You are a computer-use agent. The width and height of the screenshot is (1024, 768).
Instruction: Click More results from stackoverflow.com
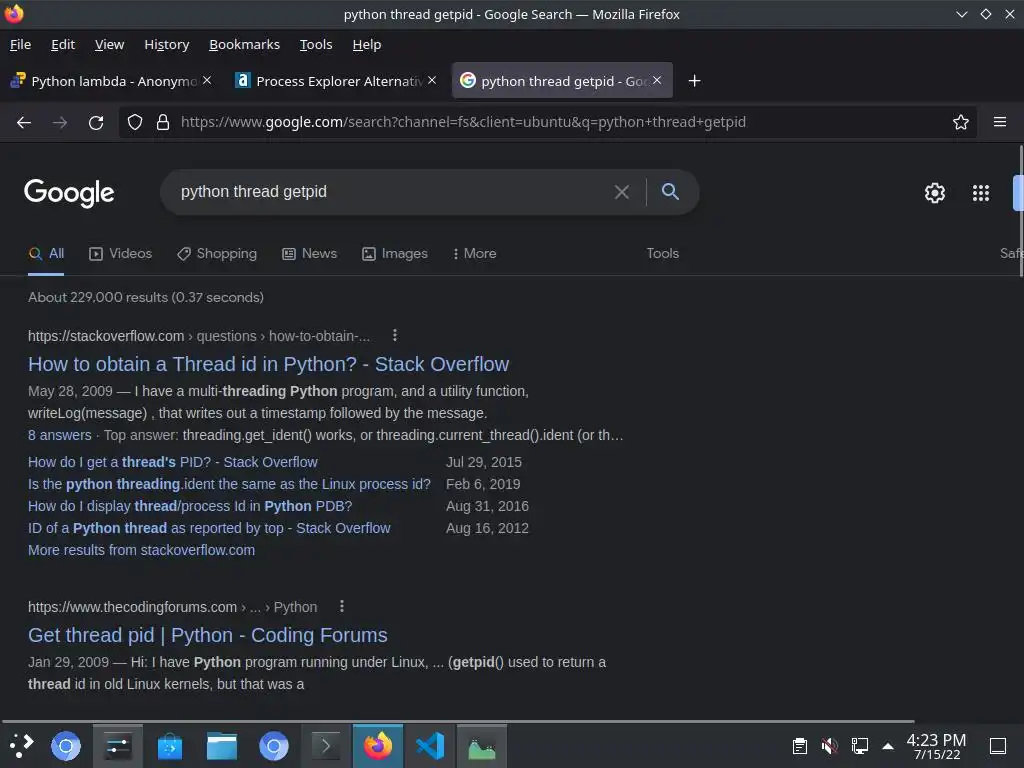click(x=142, y=550)
